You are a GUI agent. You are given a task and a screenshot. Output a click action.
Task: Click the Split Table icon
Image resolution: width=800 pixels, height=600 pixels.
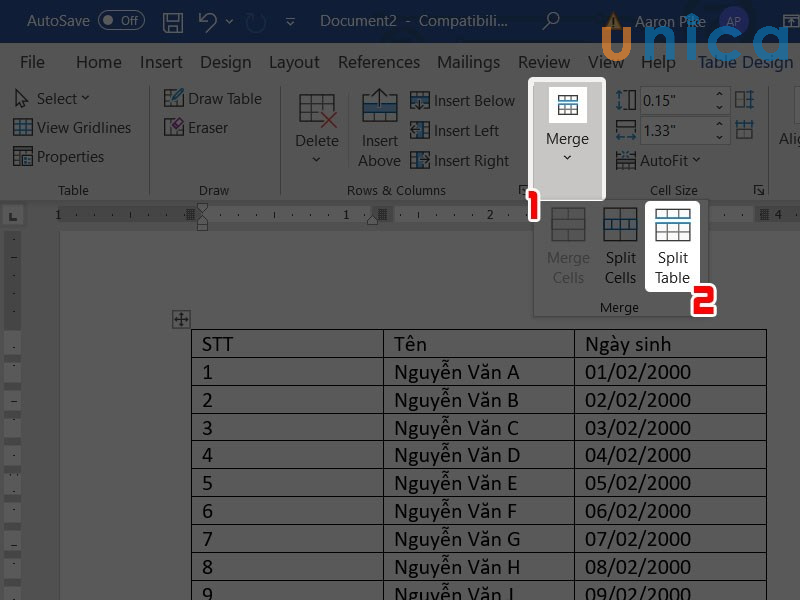coord(672,247)
